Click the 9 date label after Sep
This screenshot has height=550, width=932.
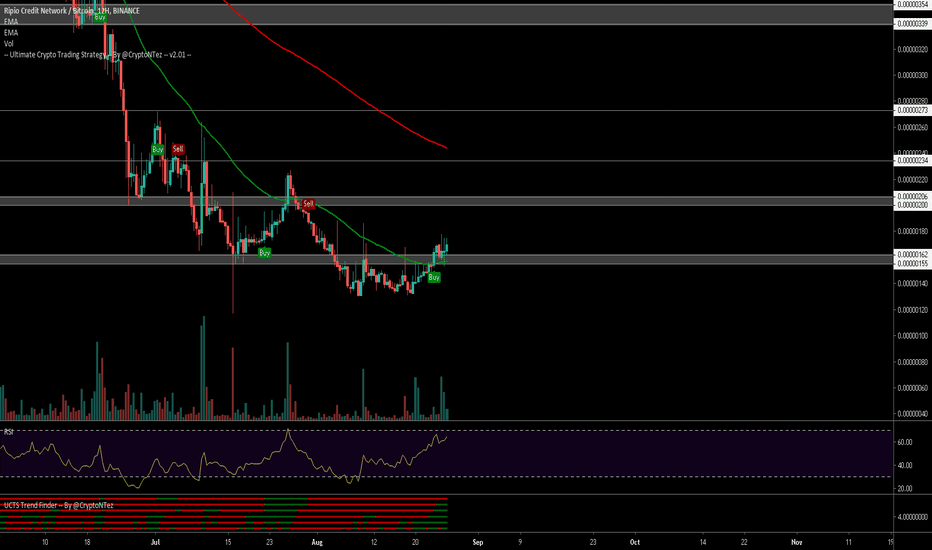coord(520,542)
